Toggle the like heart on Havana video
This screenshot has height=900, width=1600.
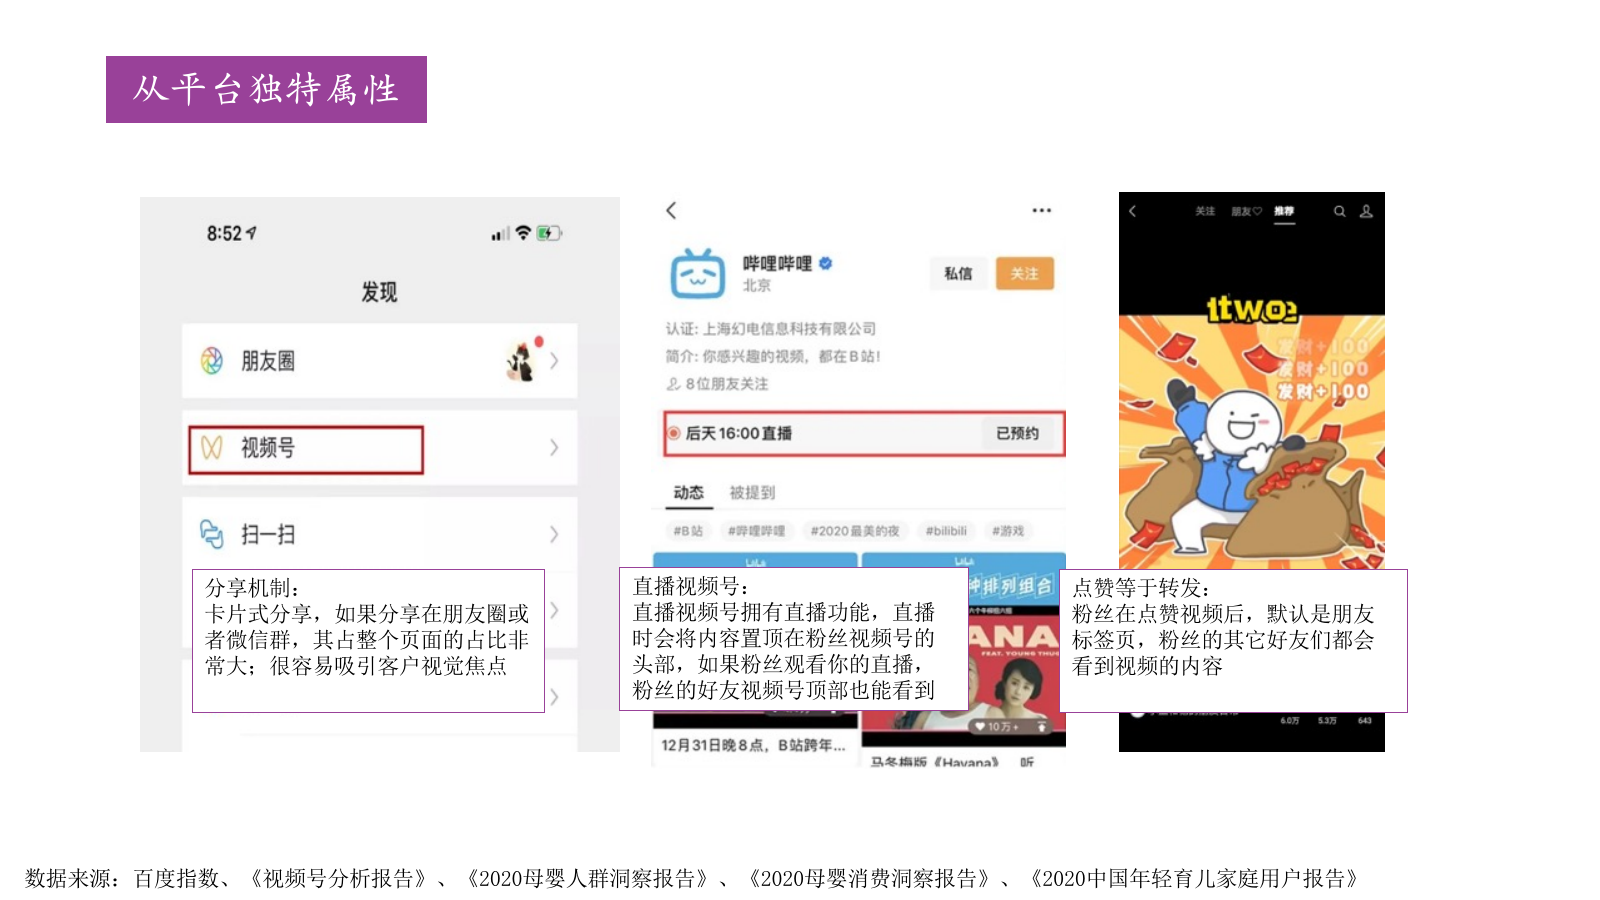[x=980, y=726]
